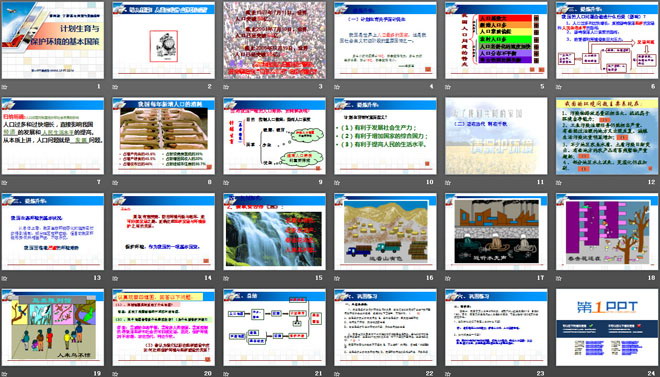Click the animation star icon under slide 13
The height and width of the screenshot is (377, 660).
[x=4, y=278]
